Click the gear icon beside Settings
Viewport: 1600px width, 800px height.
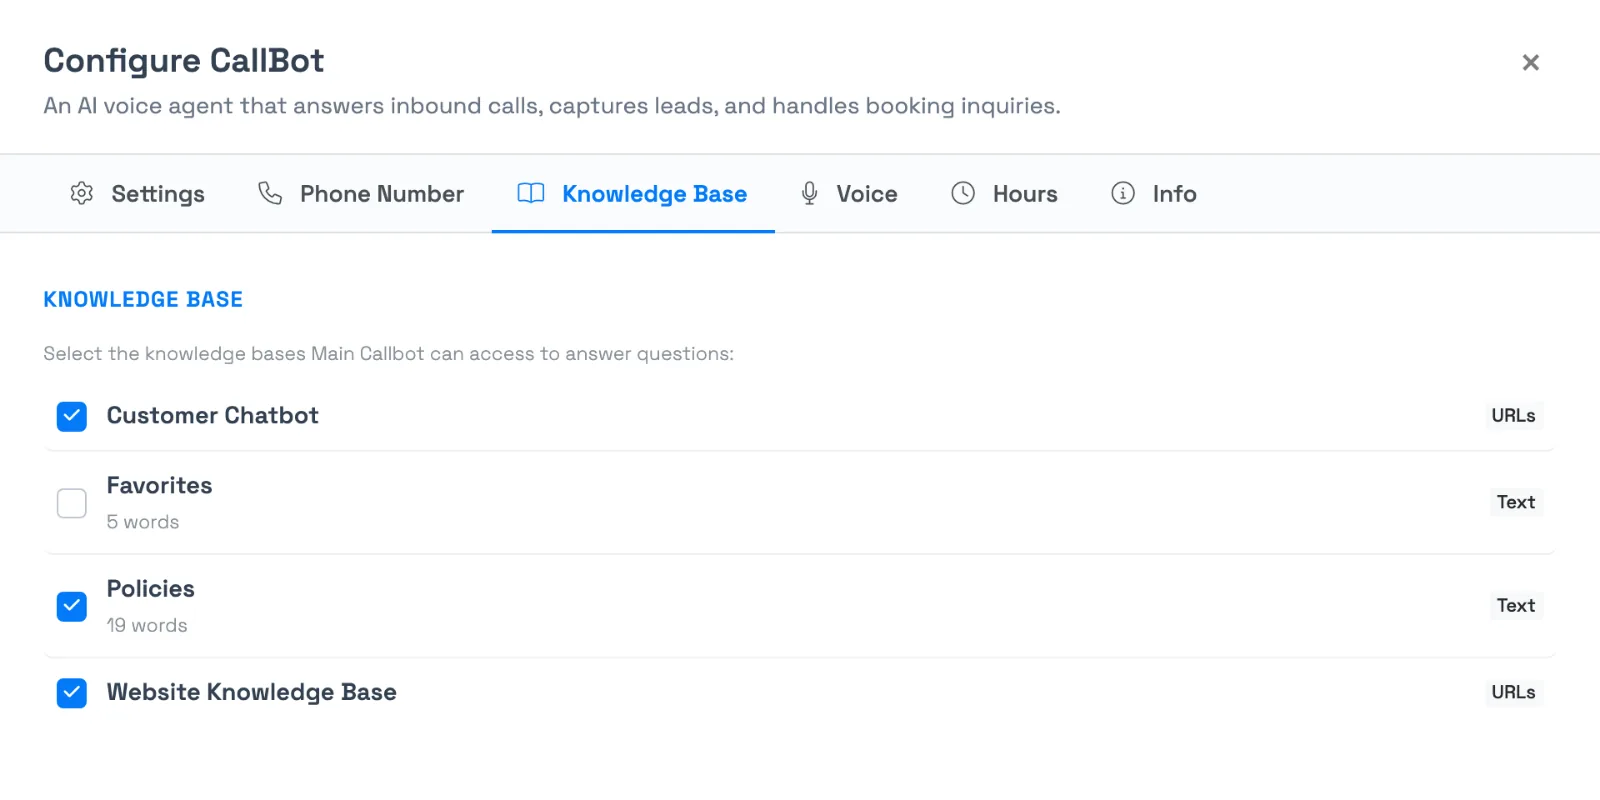tap(82, 193)
